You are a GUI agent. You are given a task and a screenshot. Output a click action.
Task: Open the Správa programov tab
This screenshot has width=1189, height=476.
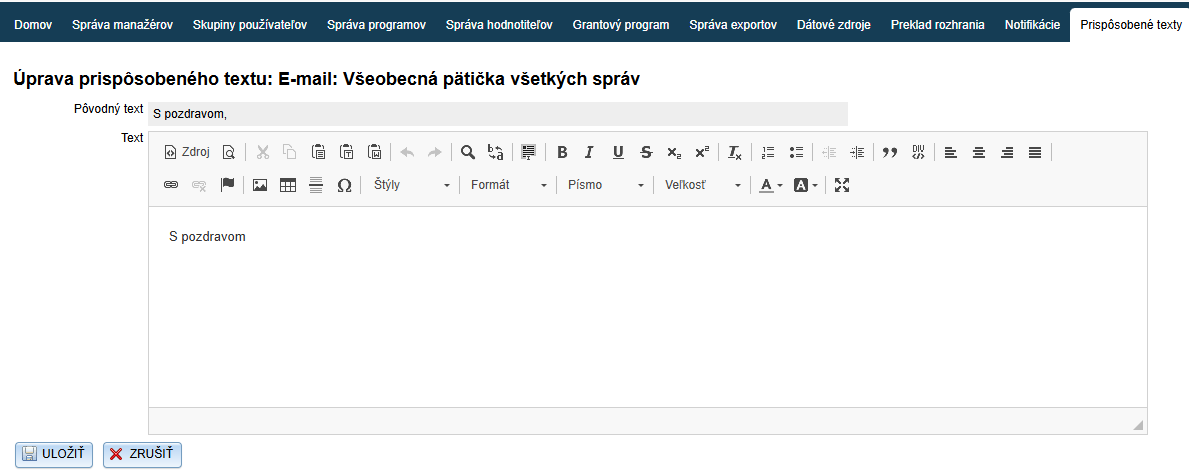(x=377, y=25)
